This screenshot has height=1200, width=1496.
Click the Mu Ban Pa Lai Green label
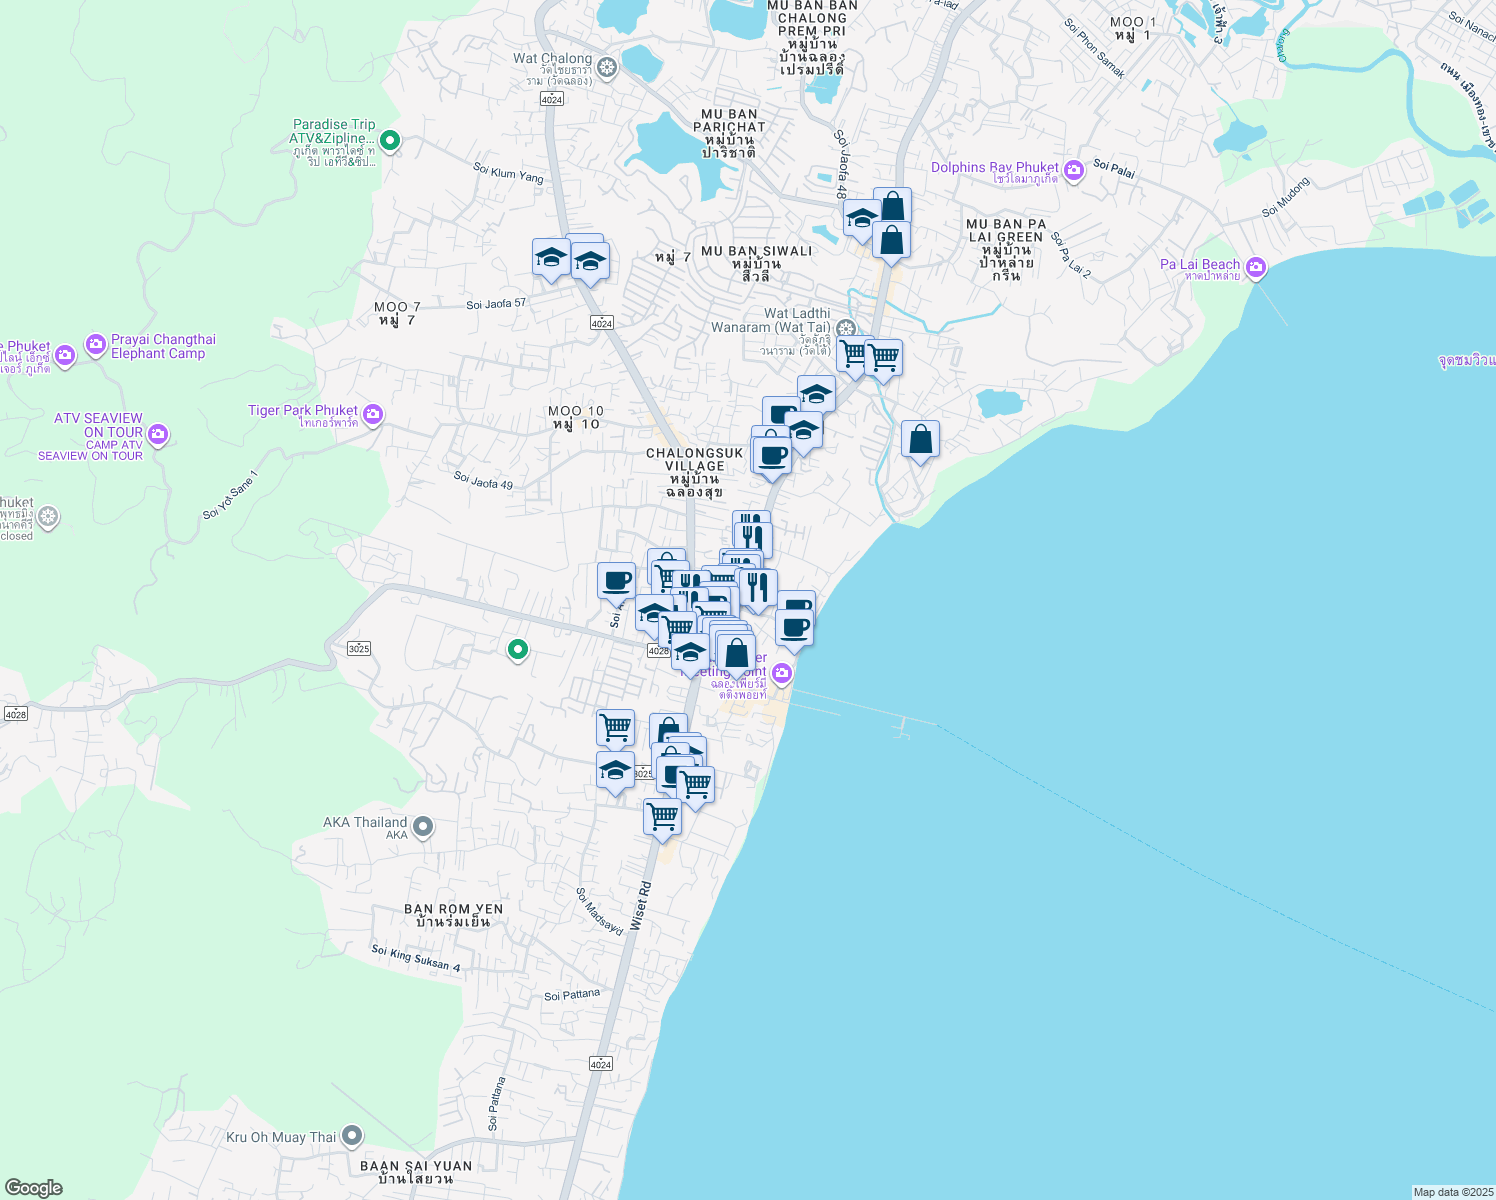click(1006, 238)
